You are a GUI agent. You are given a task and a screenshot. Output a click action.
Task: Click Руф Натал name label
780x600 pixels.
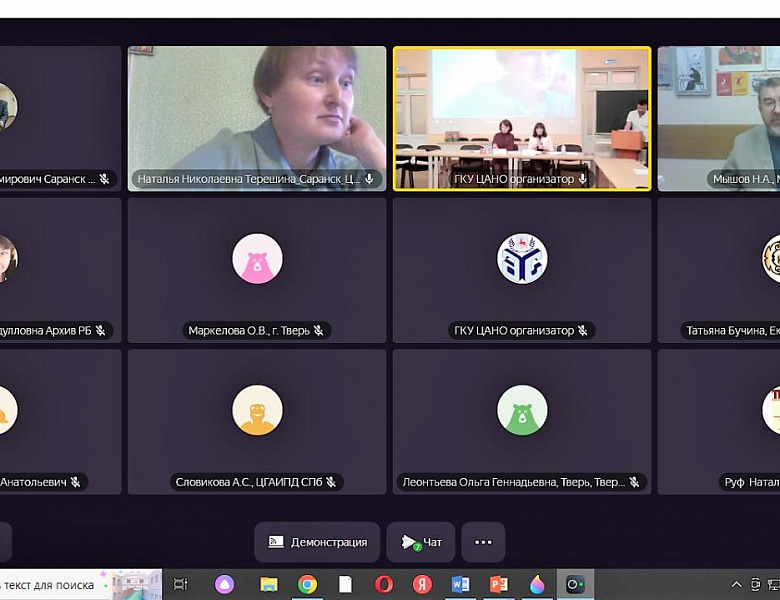(x=751, y=482)
